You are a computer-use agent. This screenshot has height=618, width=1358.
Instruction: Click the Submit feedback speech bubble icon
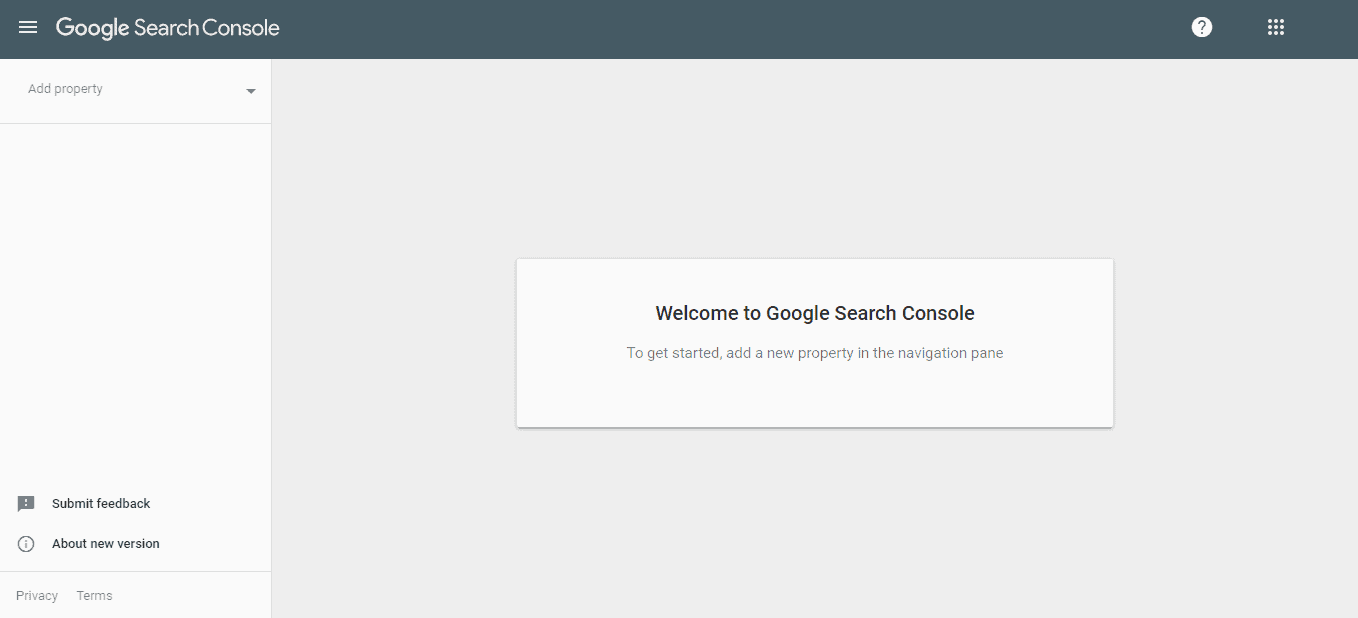26,504
